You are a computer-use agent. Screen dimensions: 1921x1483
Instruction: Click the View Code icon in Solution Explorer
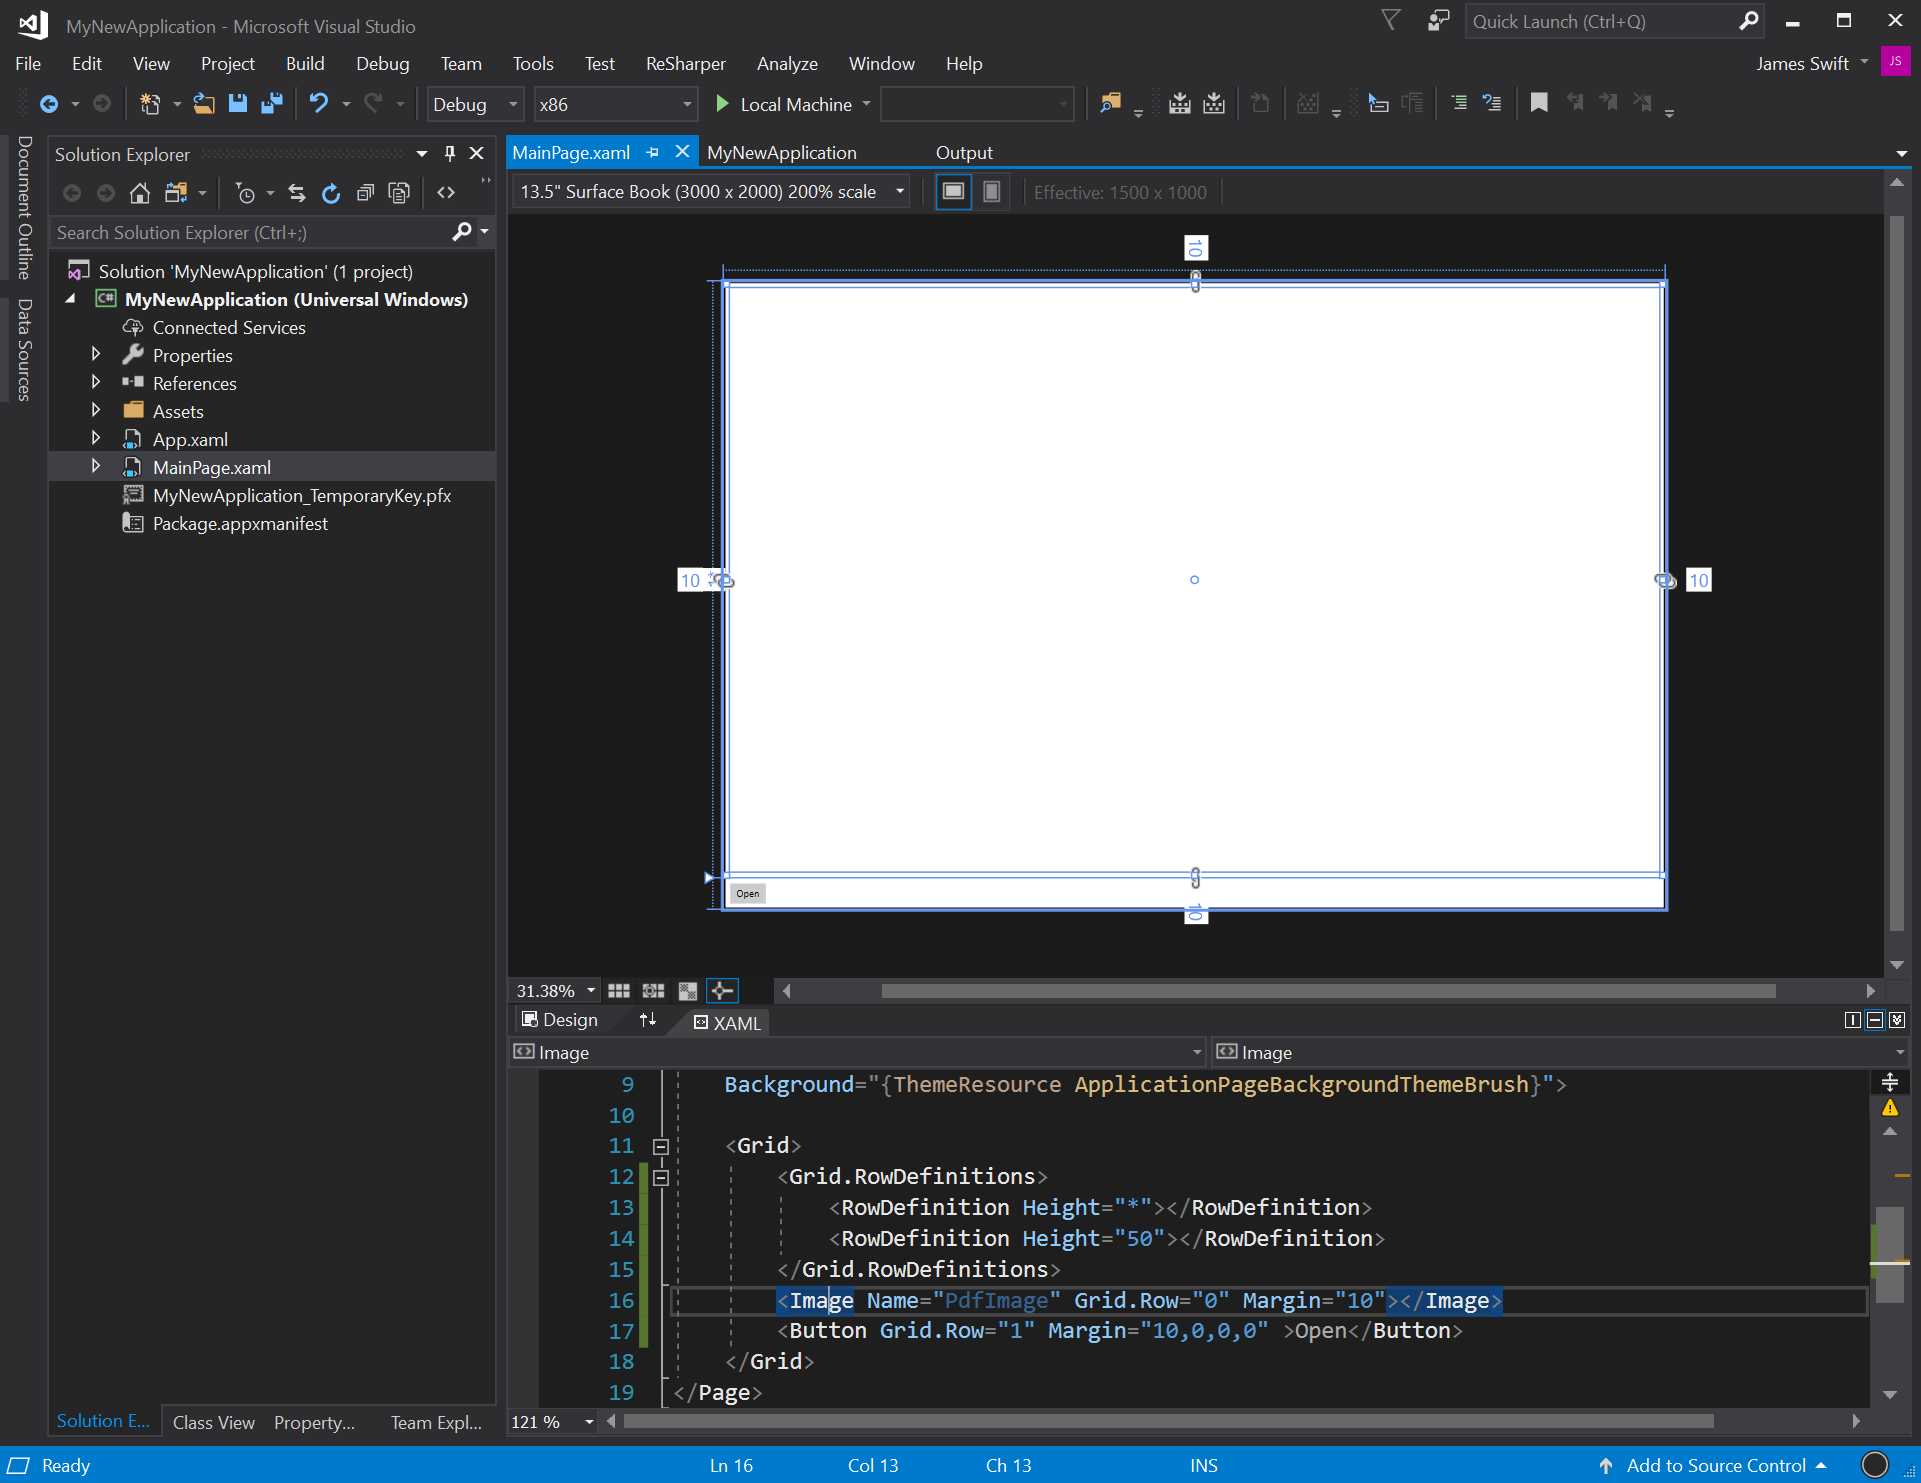pos(446,192)
